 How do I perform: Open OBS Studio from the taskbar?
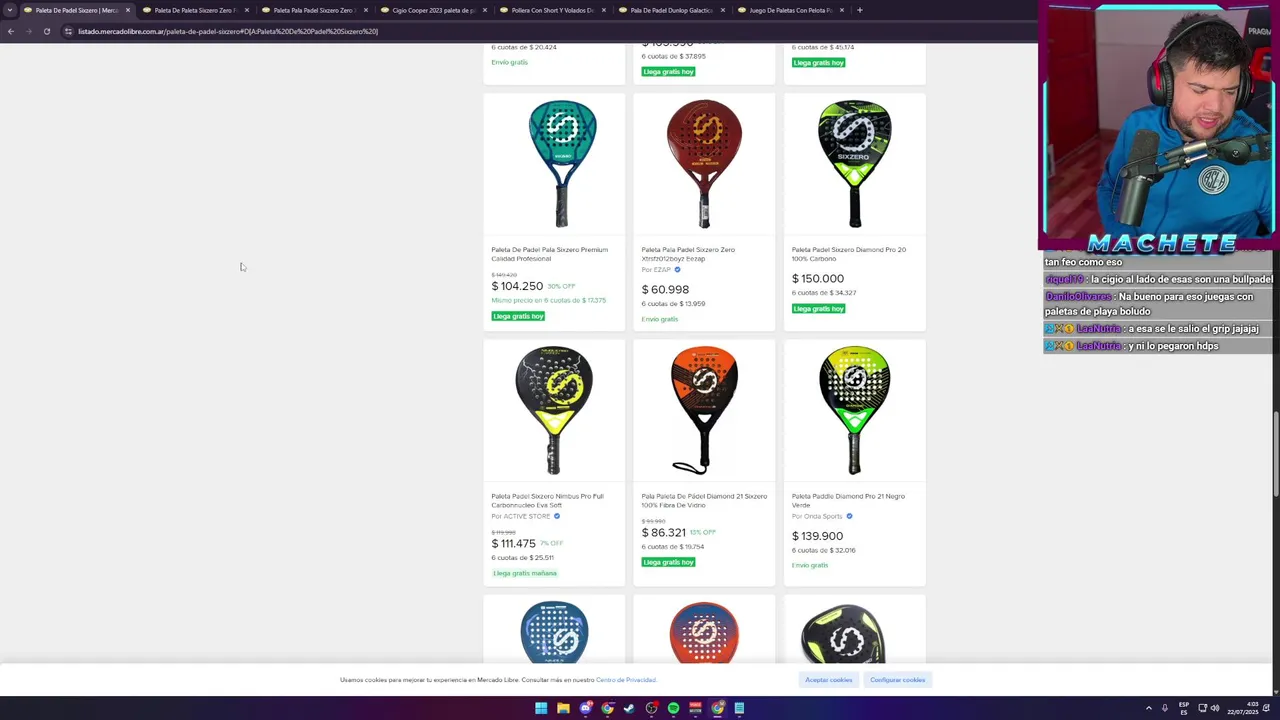651,708
